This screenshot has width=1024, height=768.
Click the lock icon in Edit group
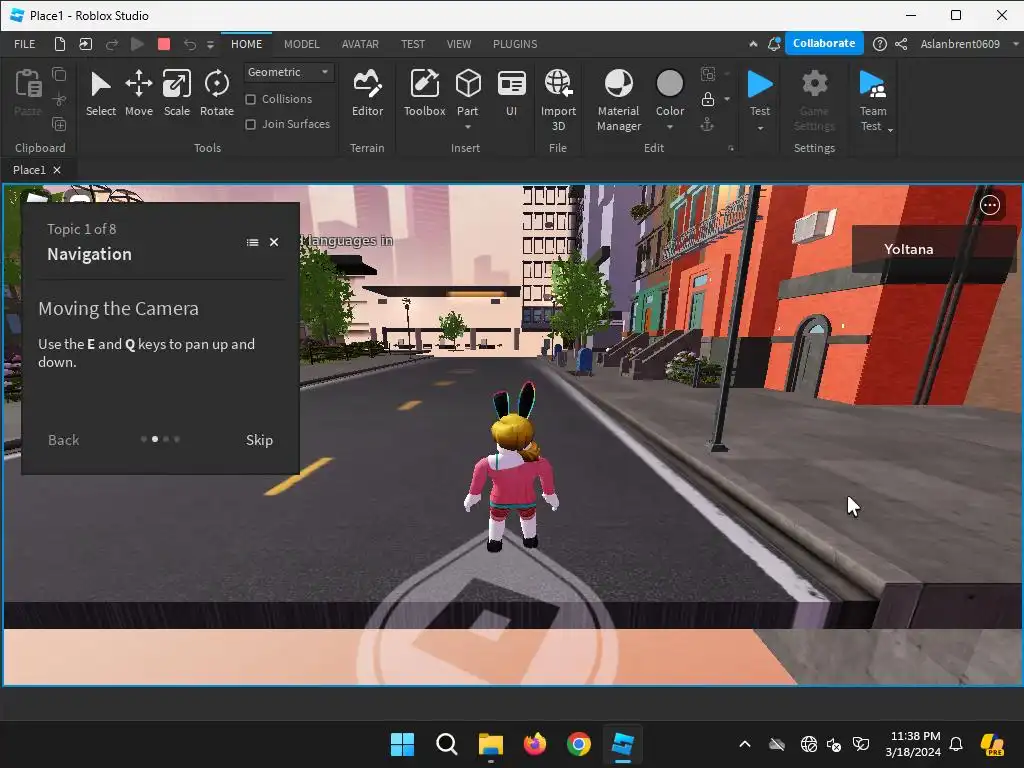(707, 99)
